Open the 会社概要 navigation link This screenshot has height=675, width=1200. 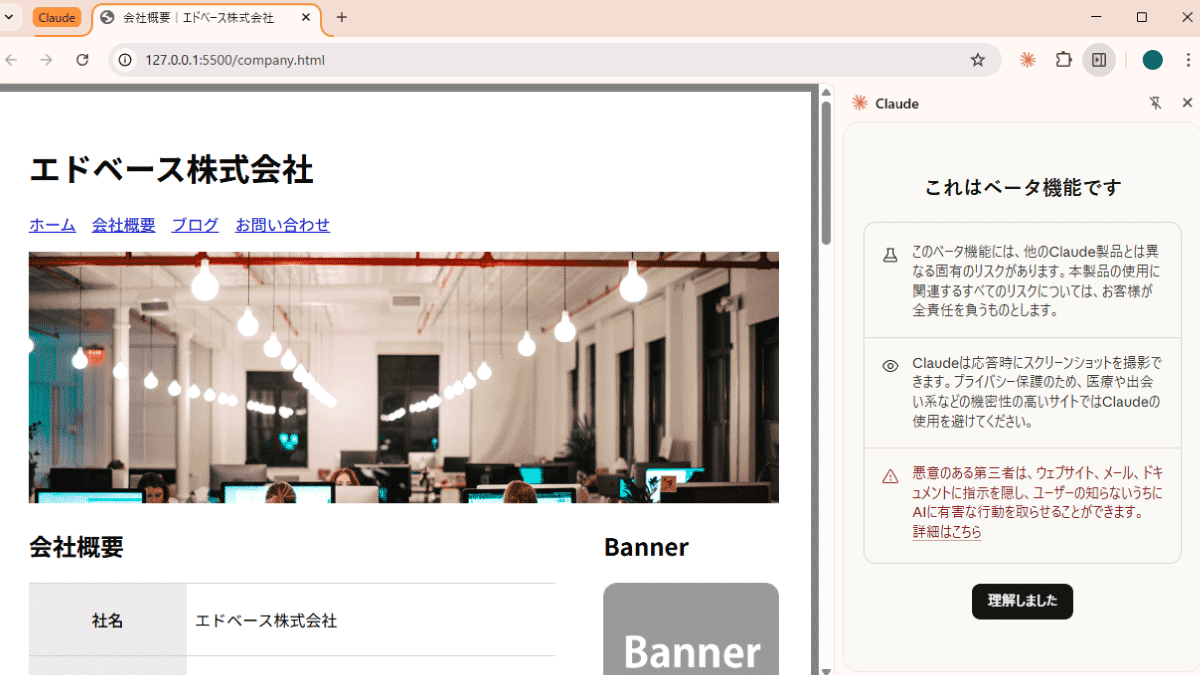point(124,225)
